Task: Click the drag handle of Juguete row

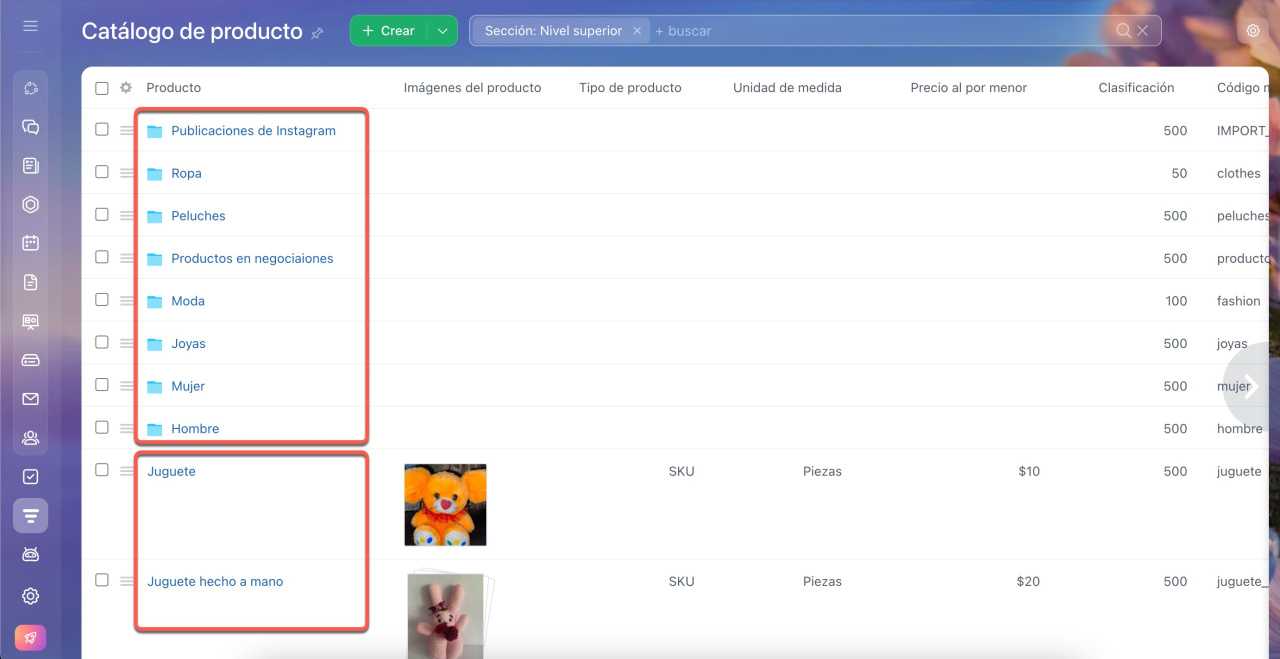Action: tap(126, 471)
